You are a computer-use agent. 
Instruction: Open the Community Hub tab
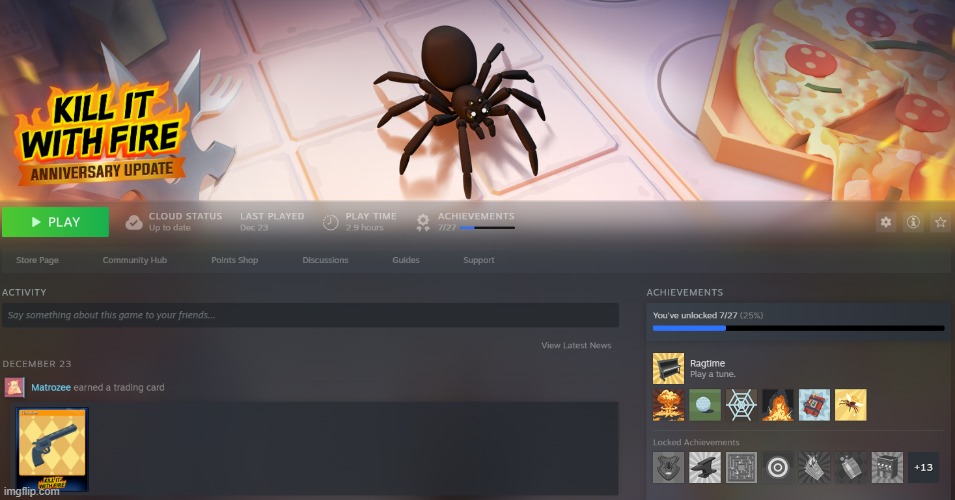(135, 260)
